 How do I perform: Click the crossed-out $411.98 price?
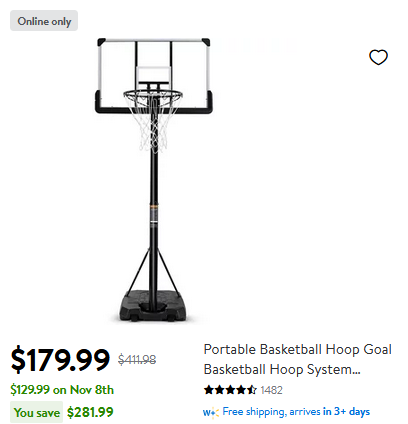tap(137, 360)
